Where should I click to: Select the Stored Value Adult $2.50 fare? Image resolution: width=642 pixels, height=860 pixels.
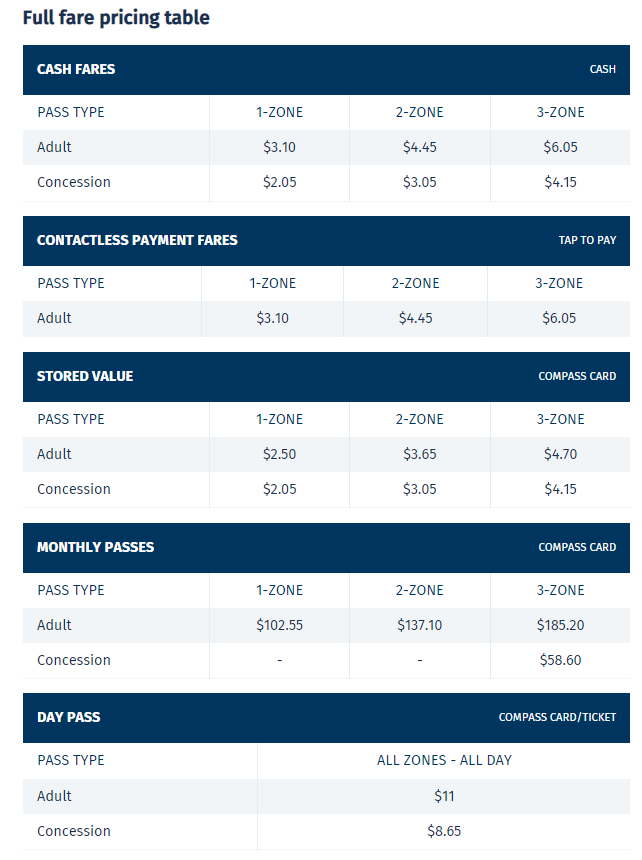(x=279, y=454)
